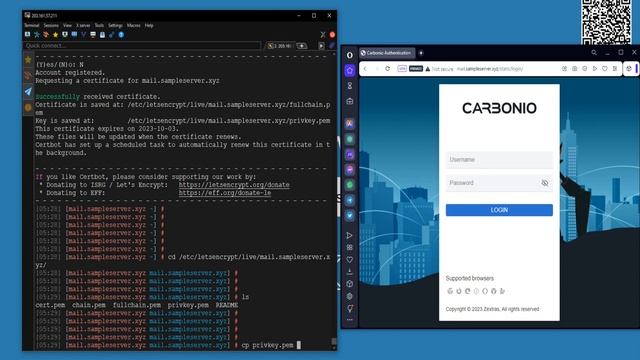640x360 pixels.
Task: Open the gear Settings icon in Opera sidebar
Action: point(350,296)
